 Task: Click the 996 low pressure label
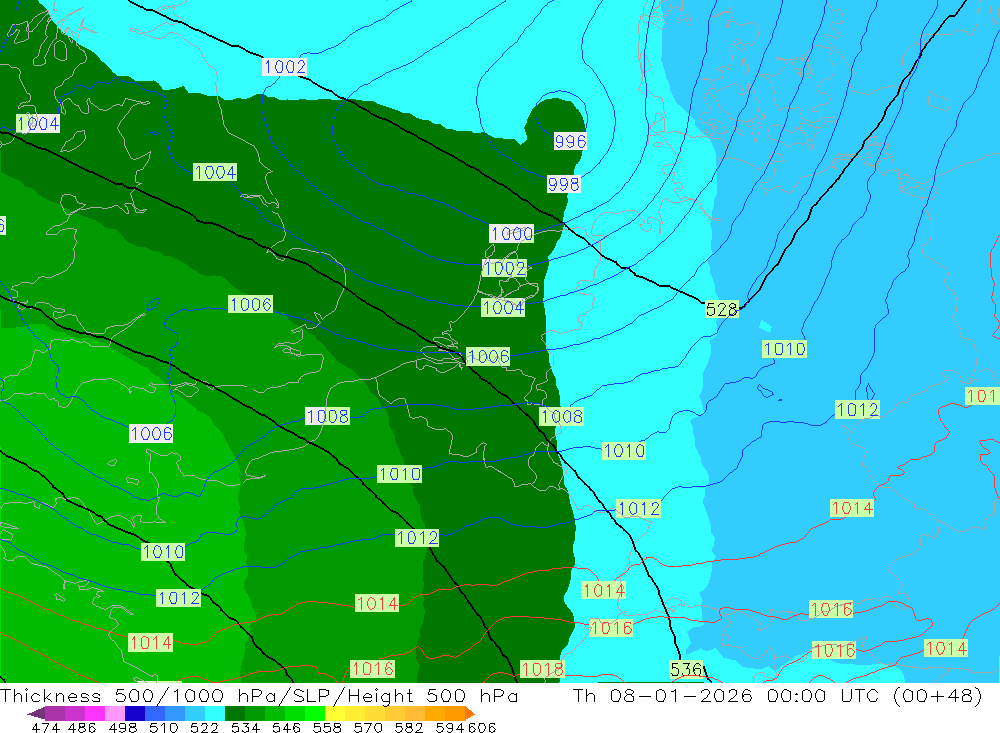[x=570, y=141]
